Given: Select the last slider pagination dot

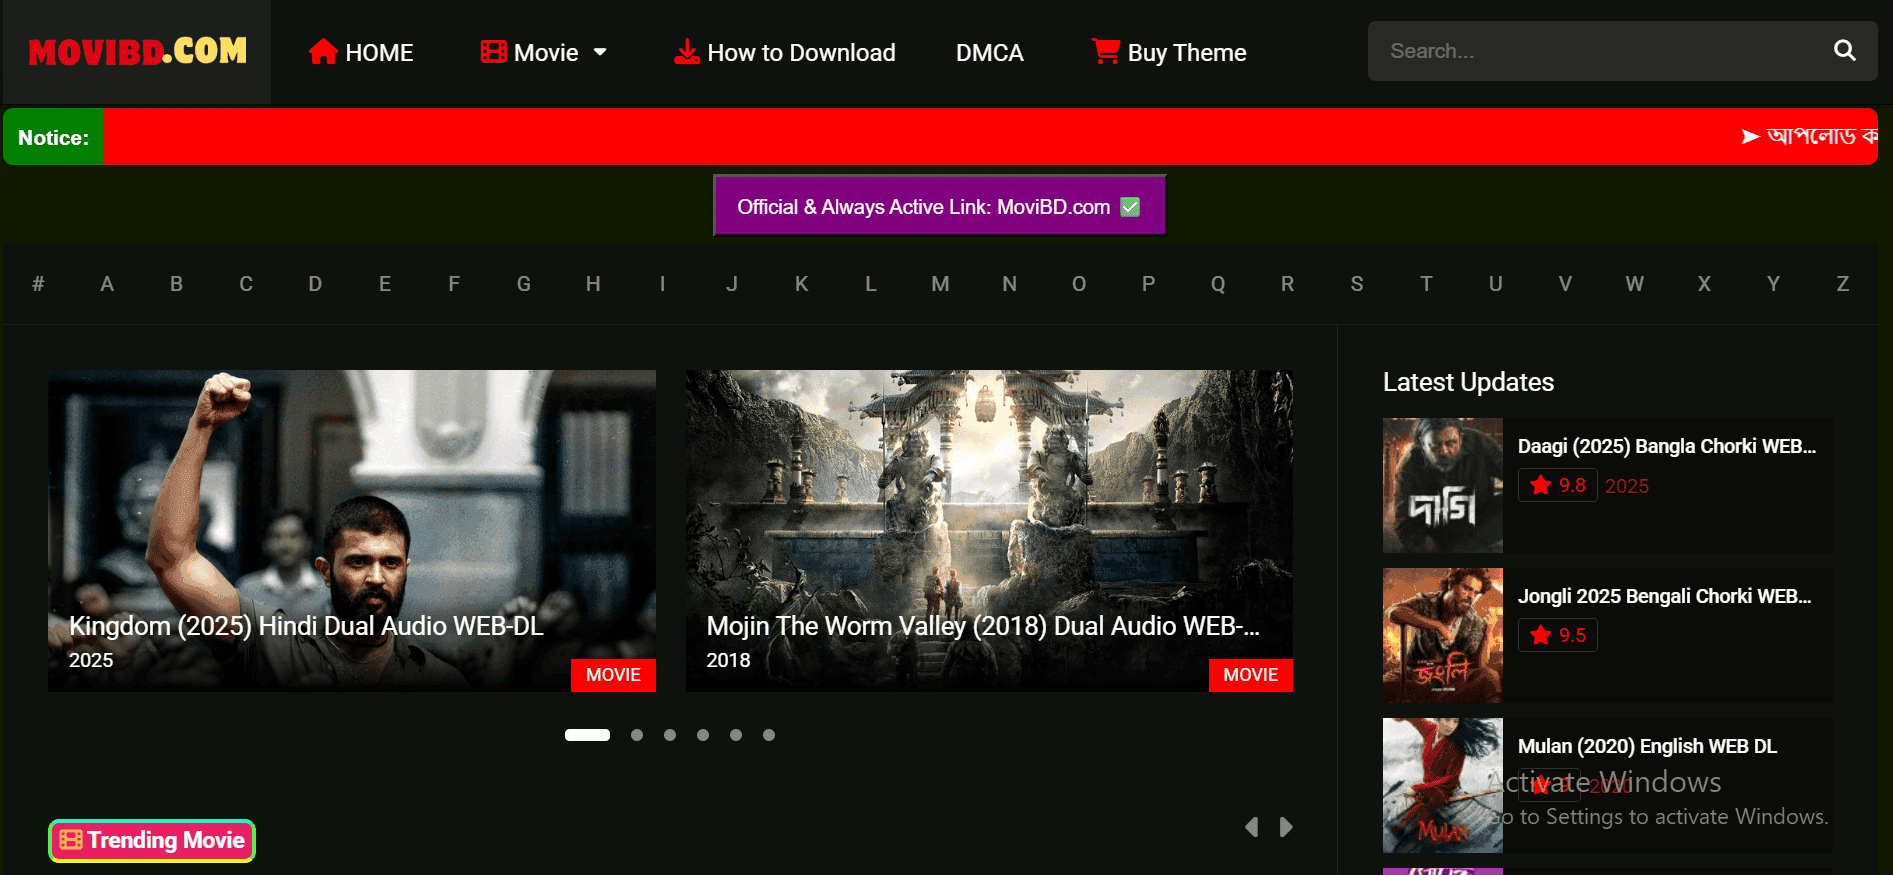Looking at the screenshot, I should tap(769, 735).
